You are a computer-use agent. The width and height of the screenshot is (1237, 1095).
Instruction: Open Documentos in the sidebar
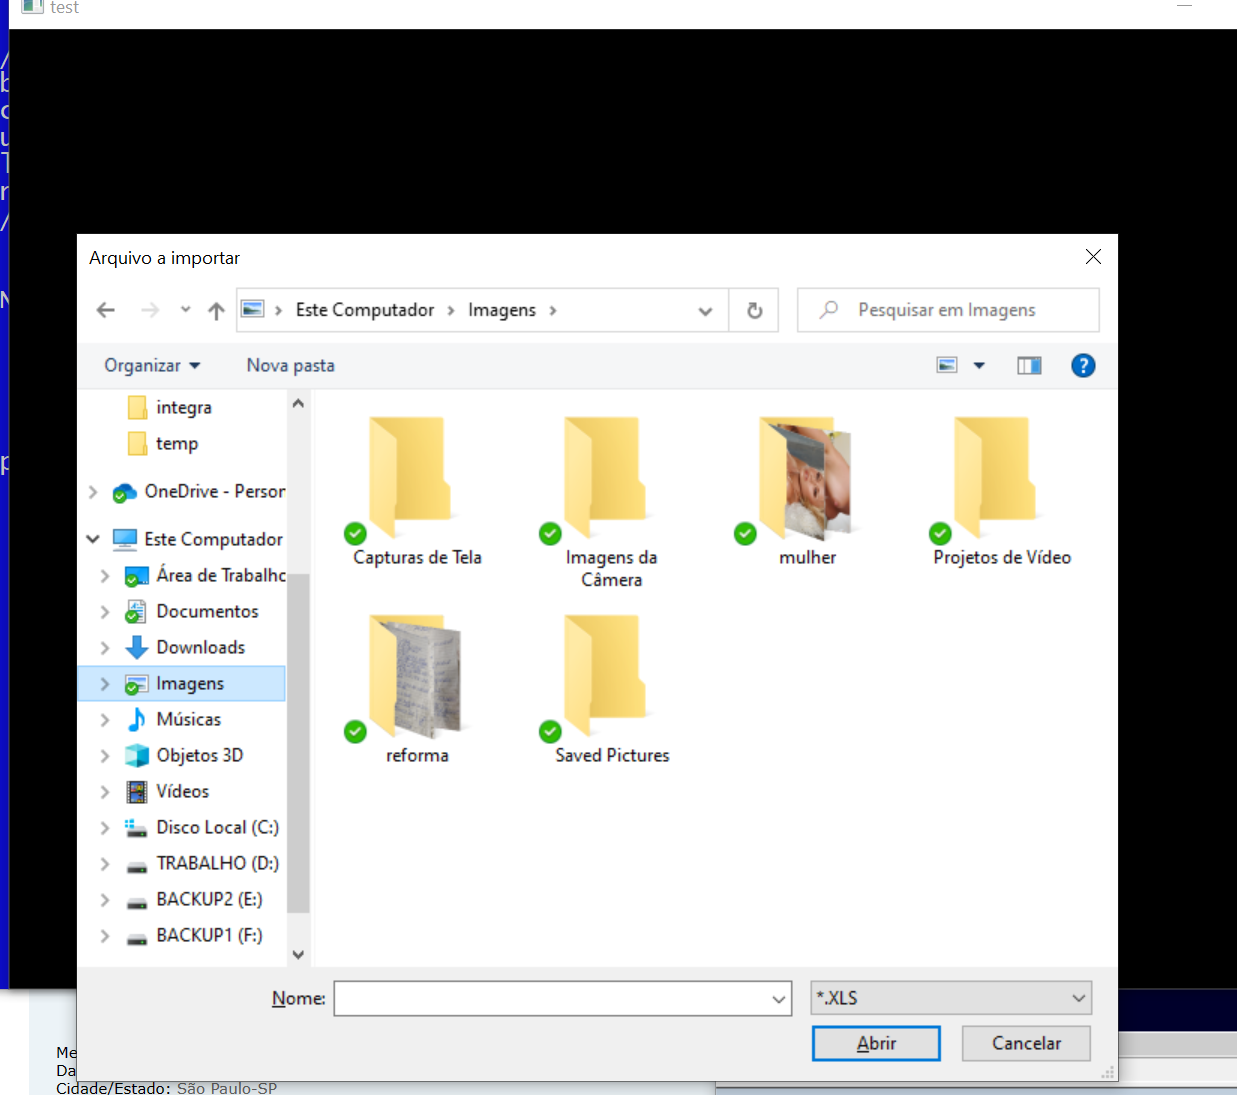(192, 611)
